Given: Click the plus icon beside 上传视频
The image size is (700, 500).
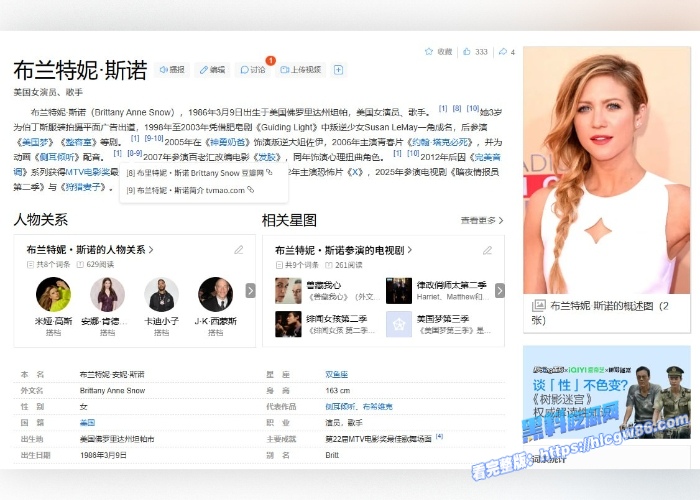Looking at the screenshot, I should click(x=338, y=70).
